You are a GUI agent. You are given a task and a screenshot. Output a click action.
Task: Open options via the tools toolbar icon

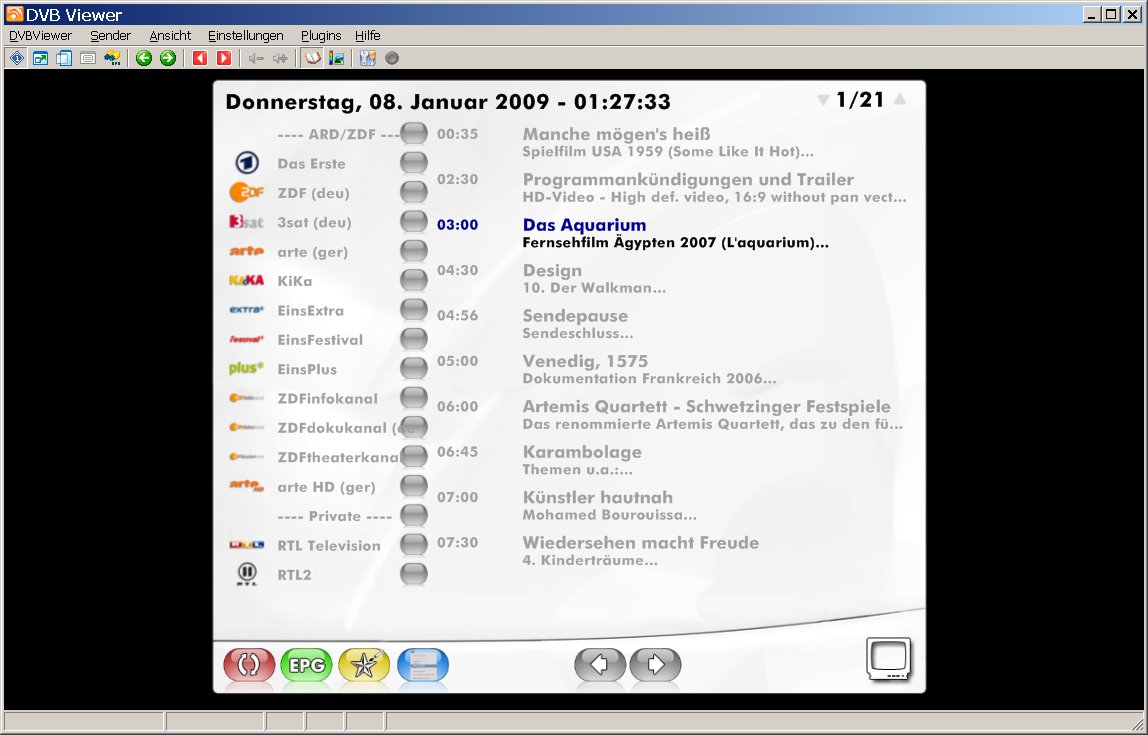point(368,58)
